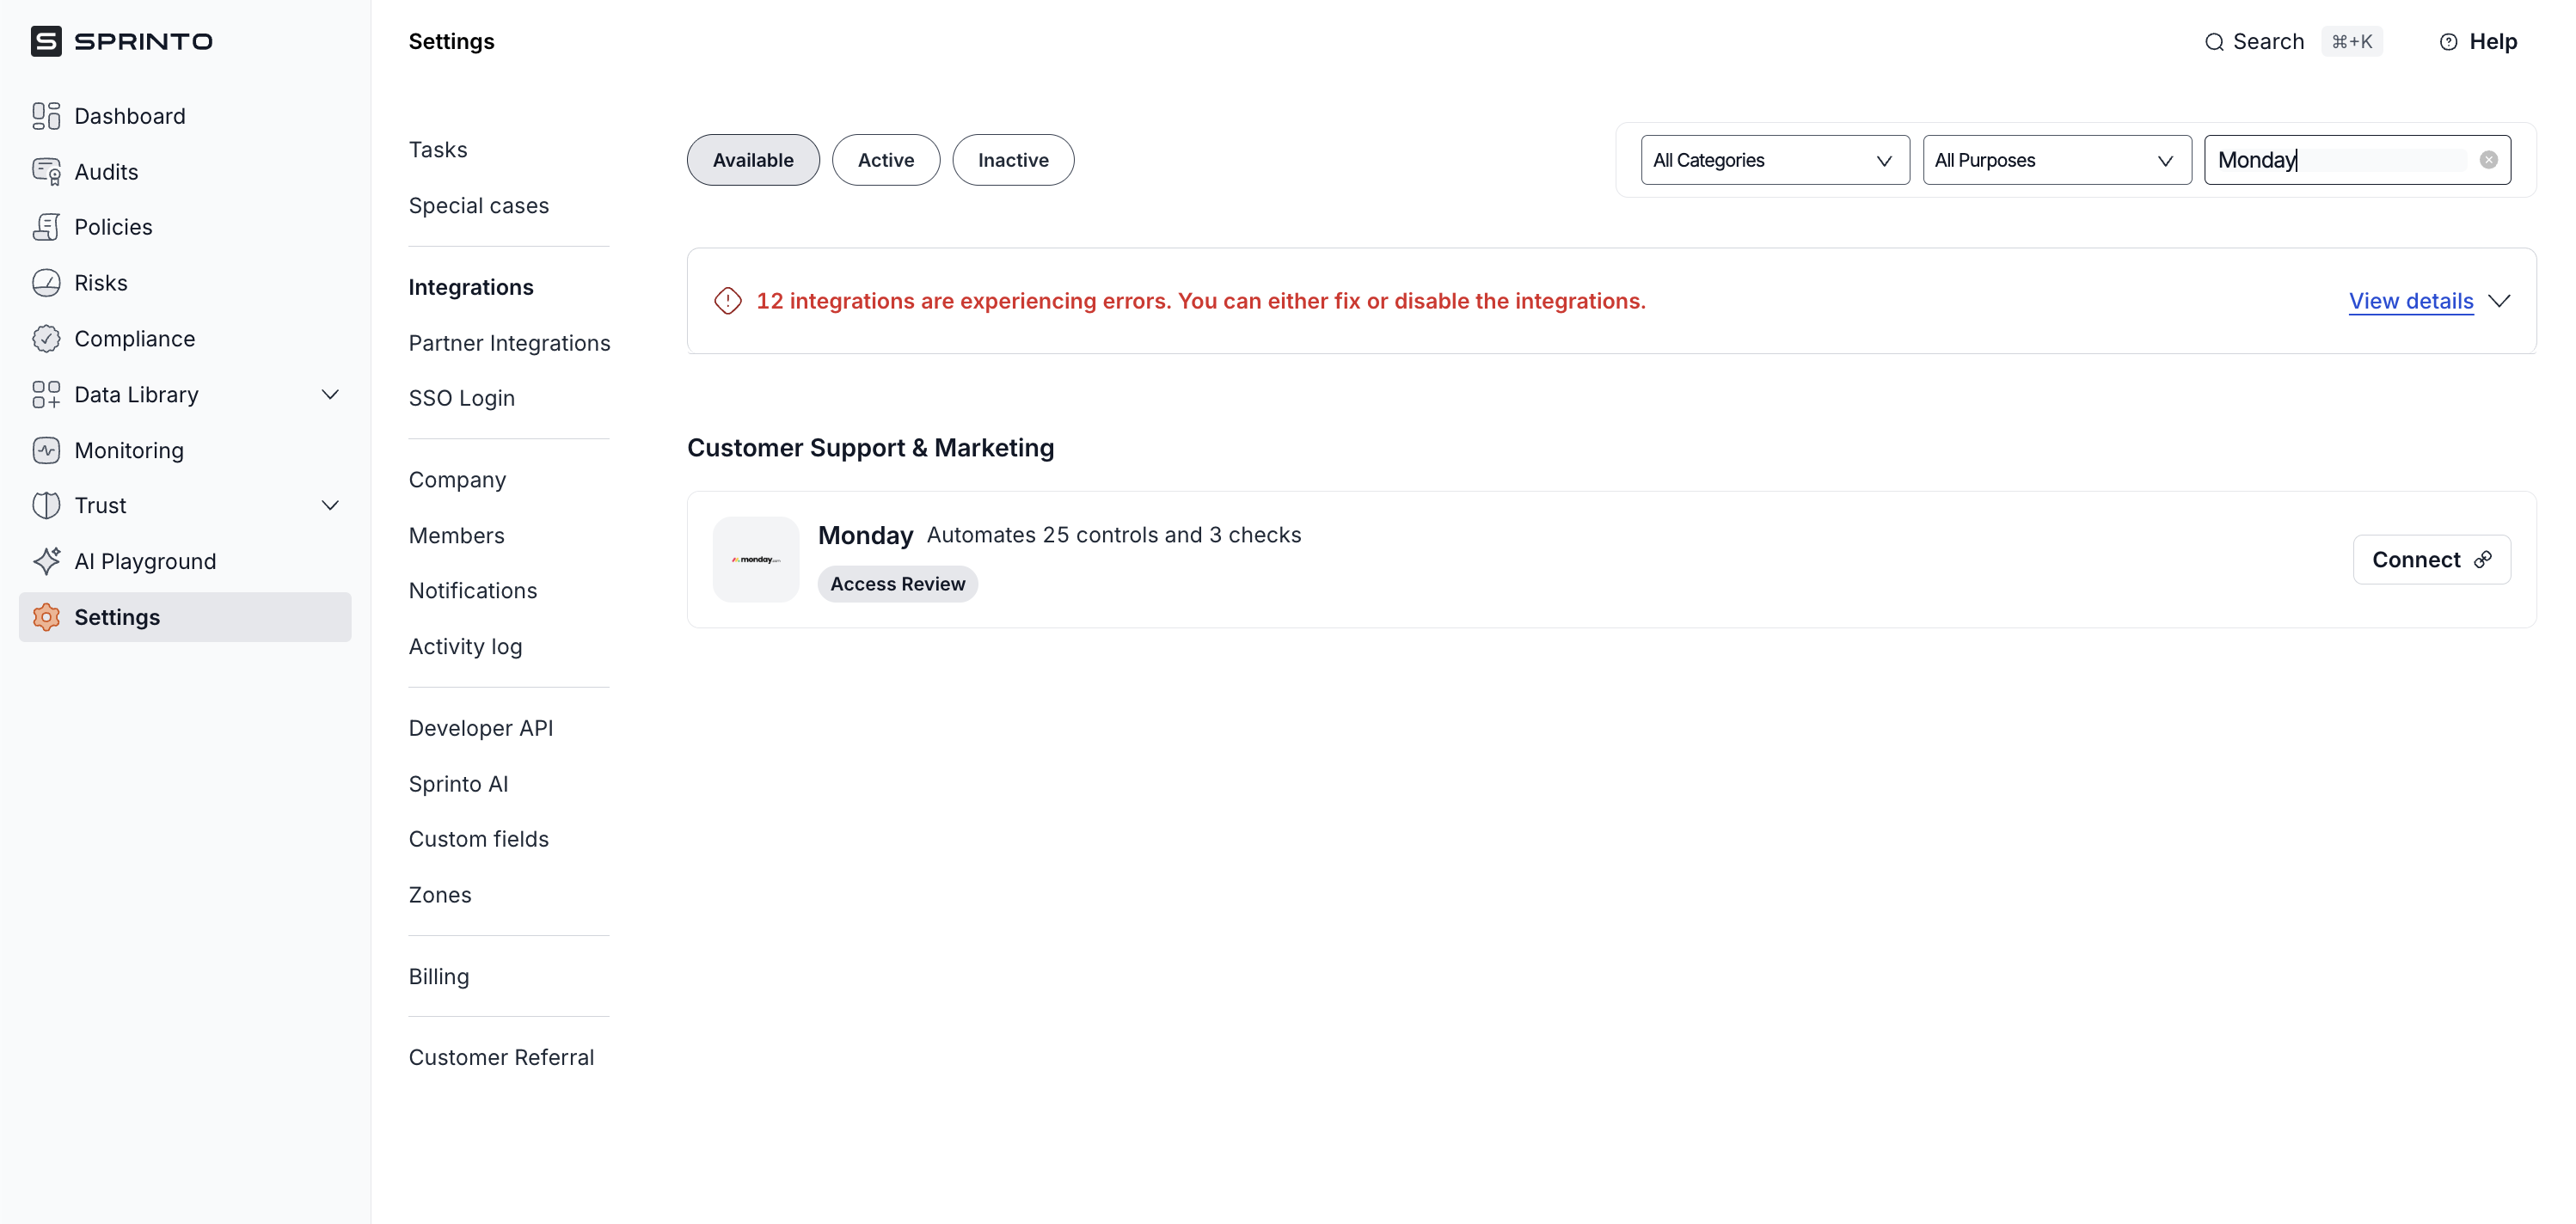This screenshot has width=2576, height=1224.
Task: Click the AI Playground sparkle icon
Action: (46, 561)
